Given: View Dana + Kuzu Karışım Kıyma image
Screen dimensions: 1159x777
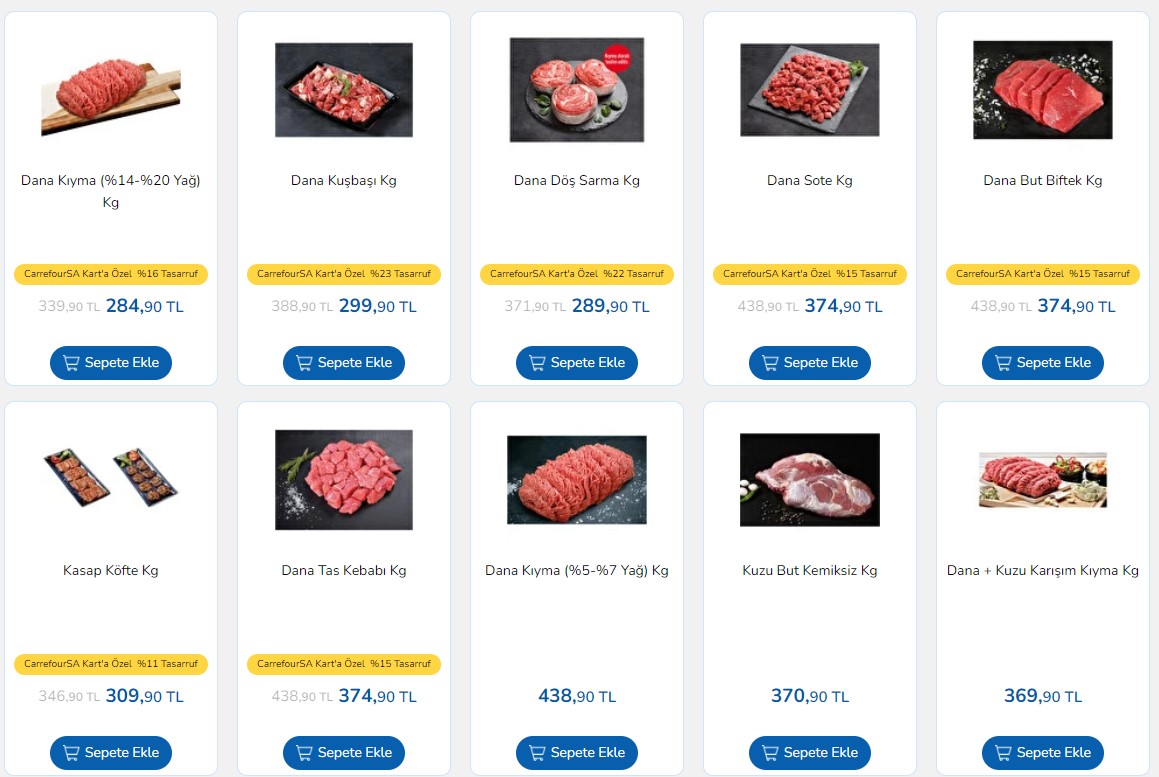Looking at the screenshot, I should click(x=1042, y=480).
